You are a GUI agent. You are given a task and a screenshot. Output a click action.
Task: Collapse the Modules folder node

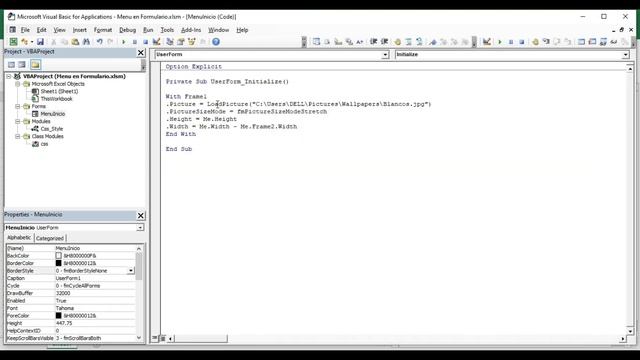click(x=18, y=121)
